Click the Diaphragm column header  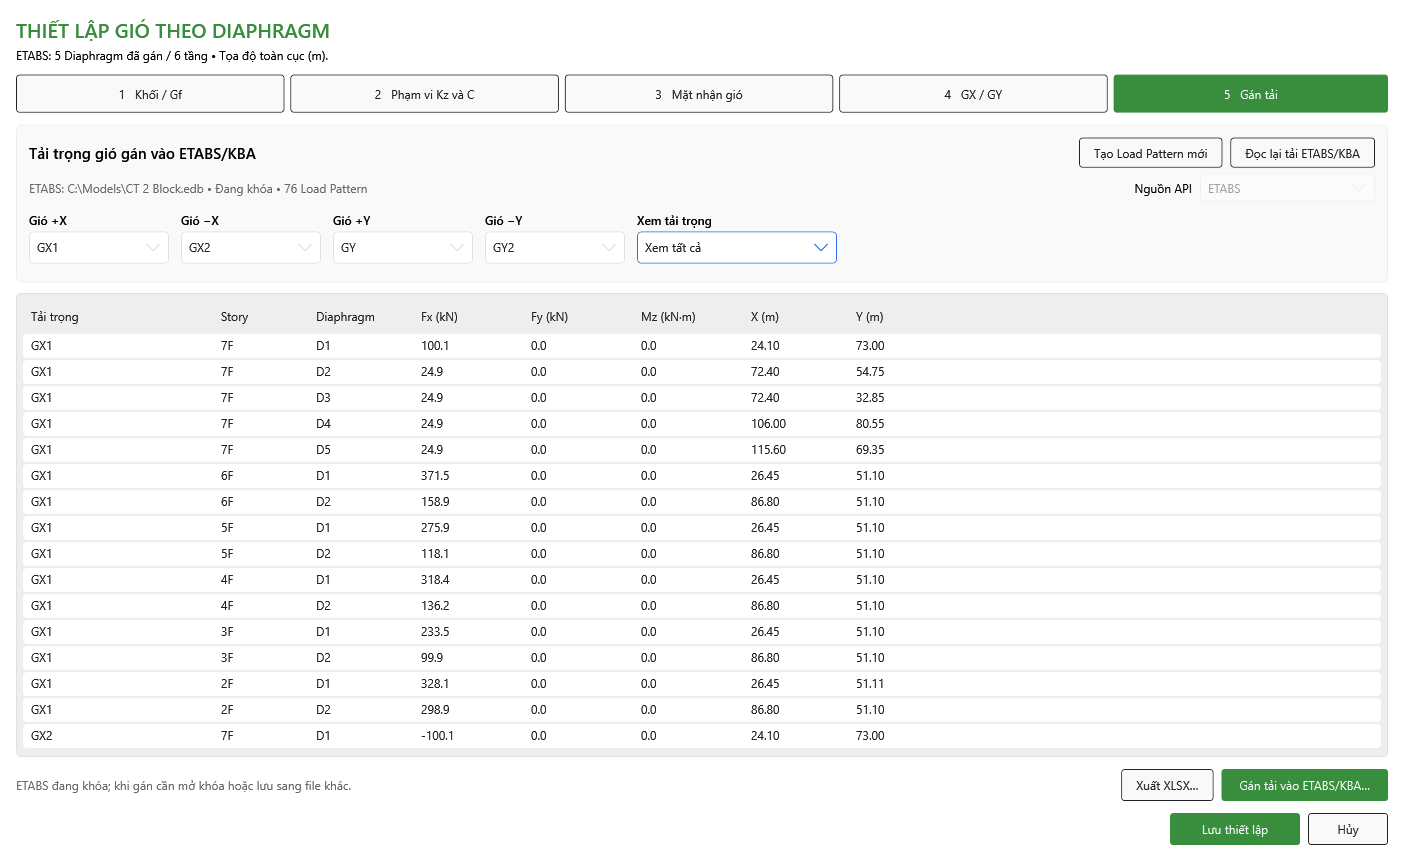(x=345, y=317)
